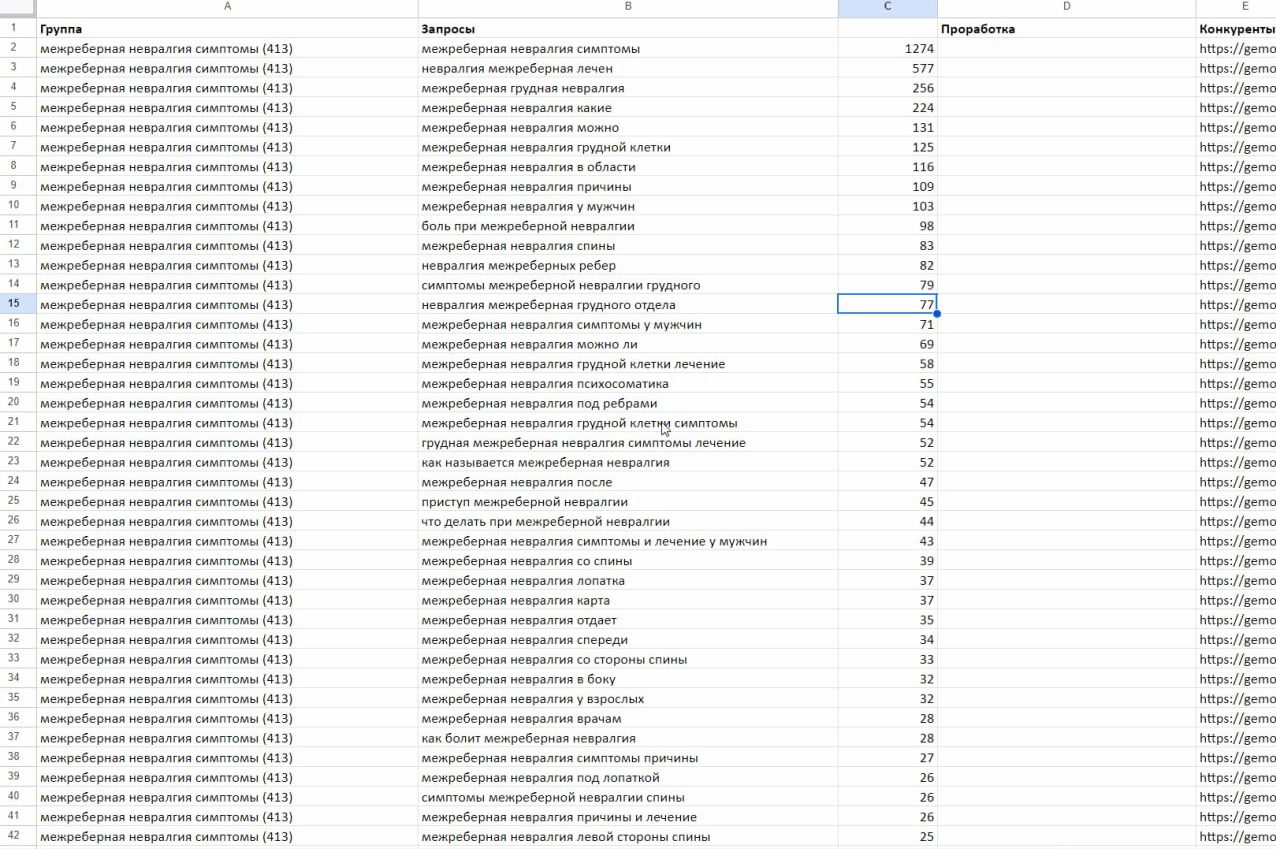Click cell 'как называется межреберная невралгия'
Screen dimensions: 1276x849
click(628, 462)
